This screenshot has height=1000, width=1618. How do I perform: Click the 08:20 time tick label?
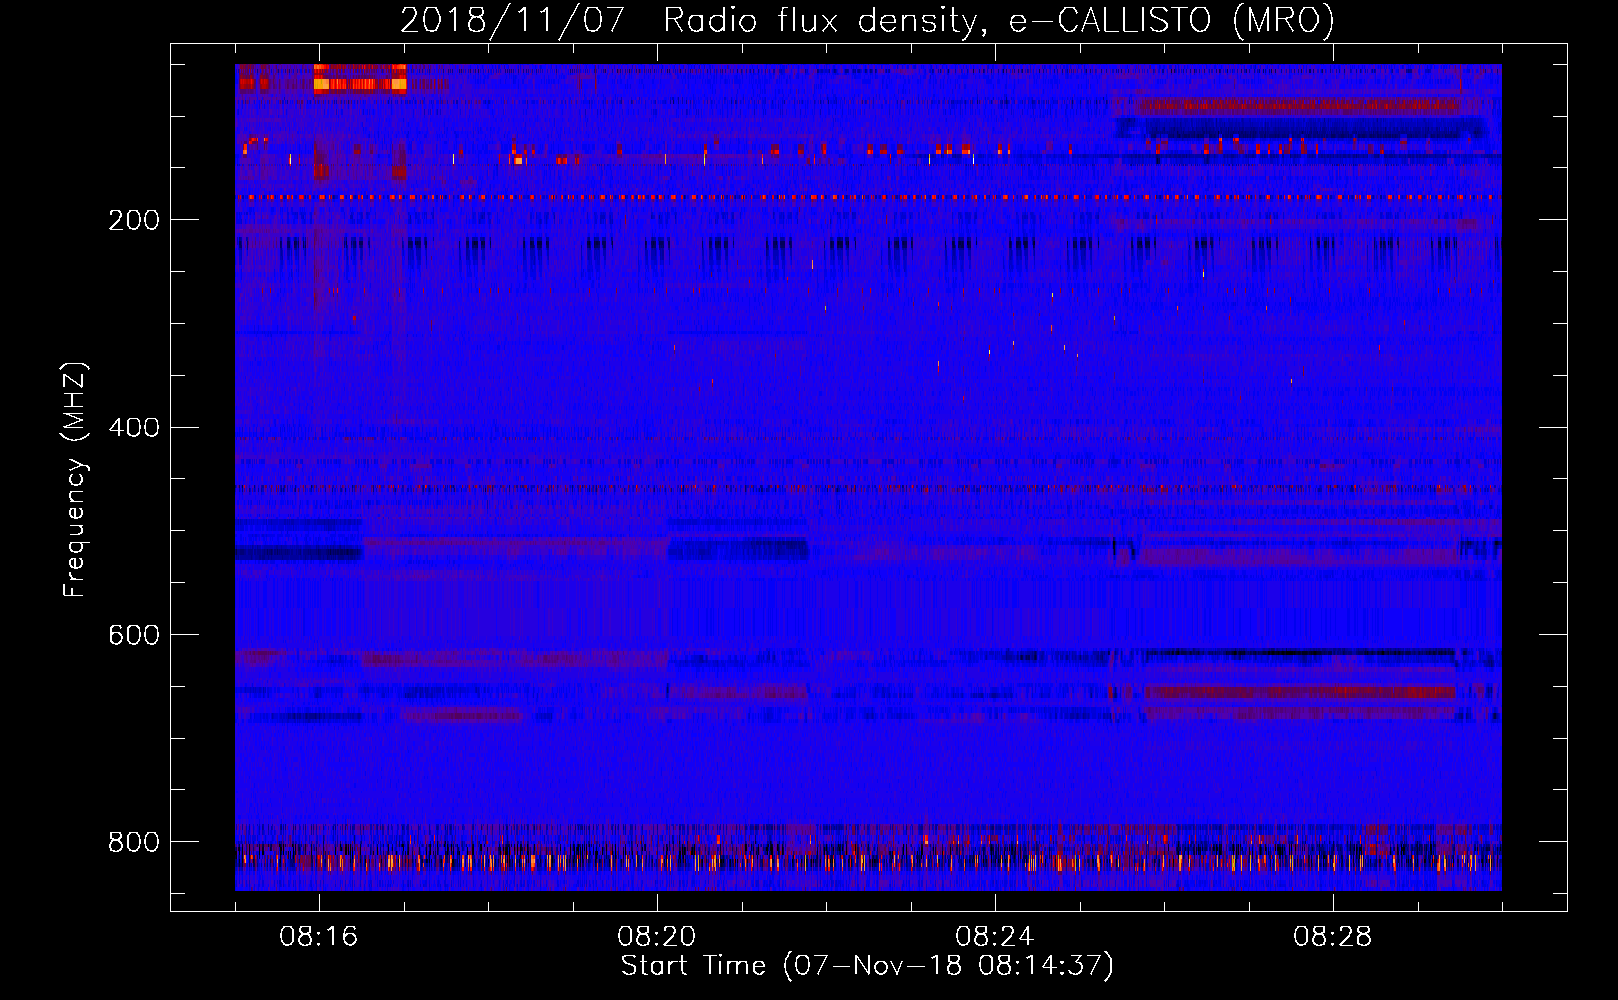[x=657, y=937]
